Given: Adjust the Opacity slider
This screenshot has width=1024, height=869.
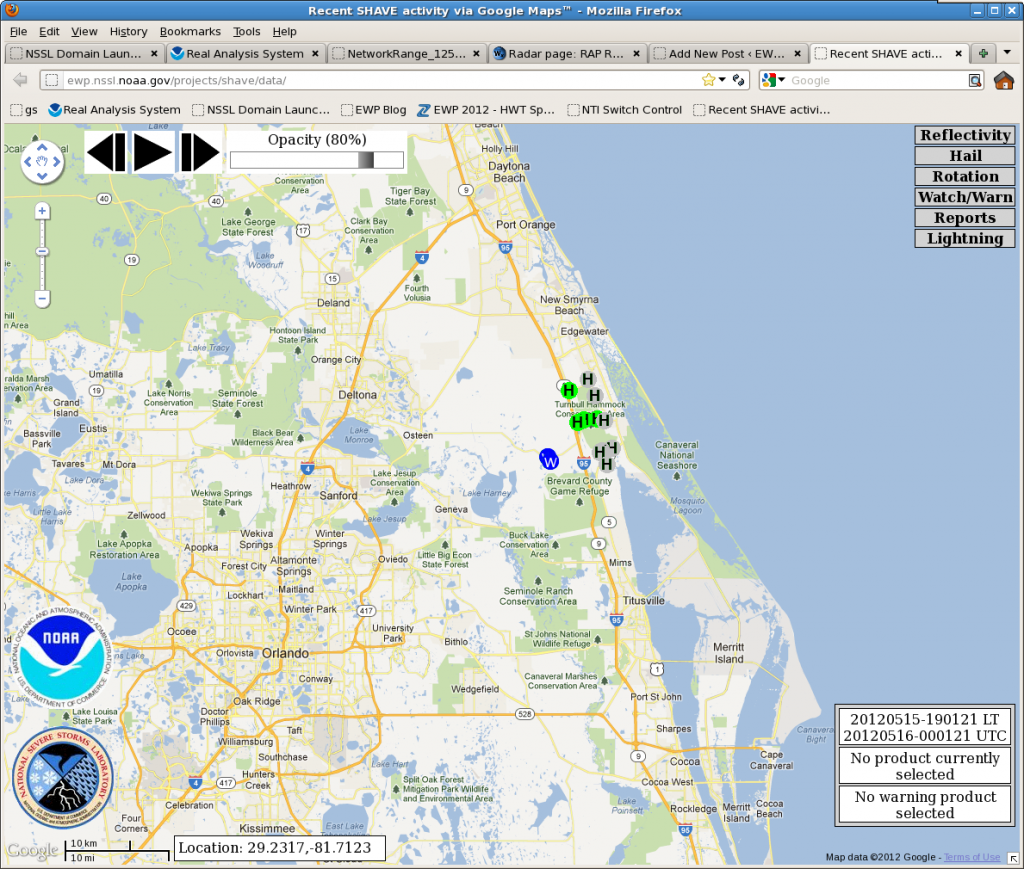Looking at the screenshot, I should [366, 160].
